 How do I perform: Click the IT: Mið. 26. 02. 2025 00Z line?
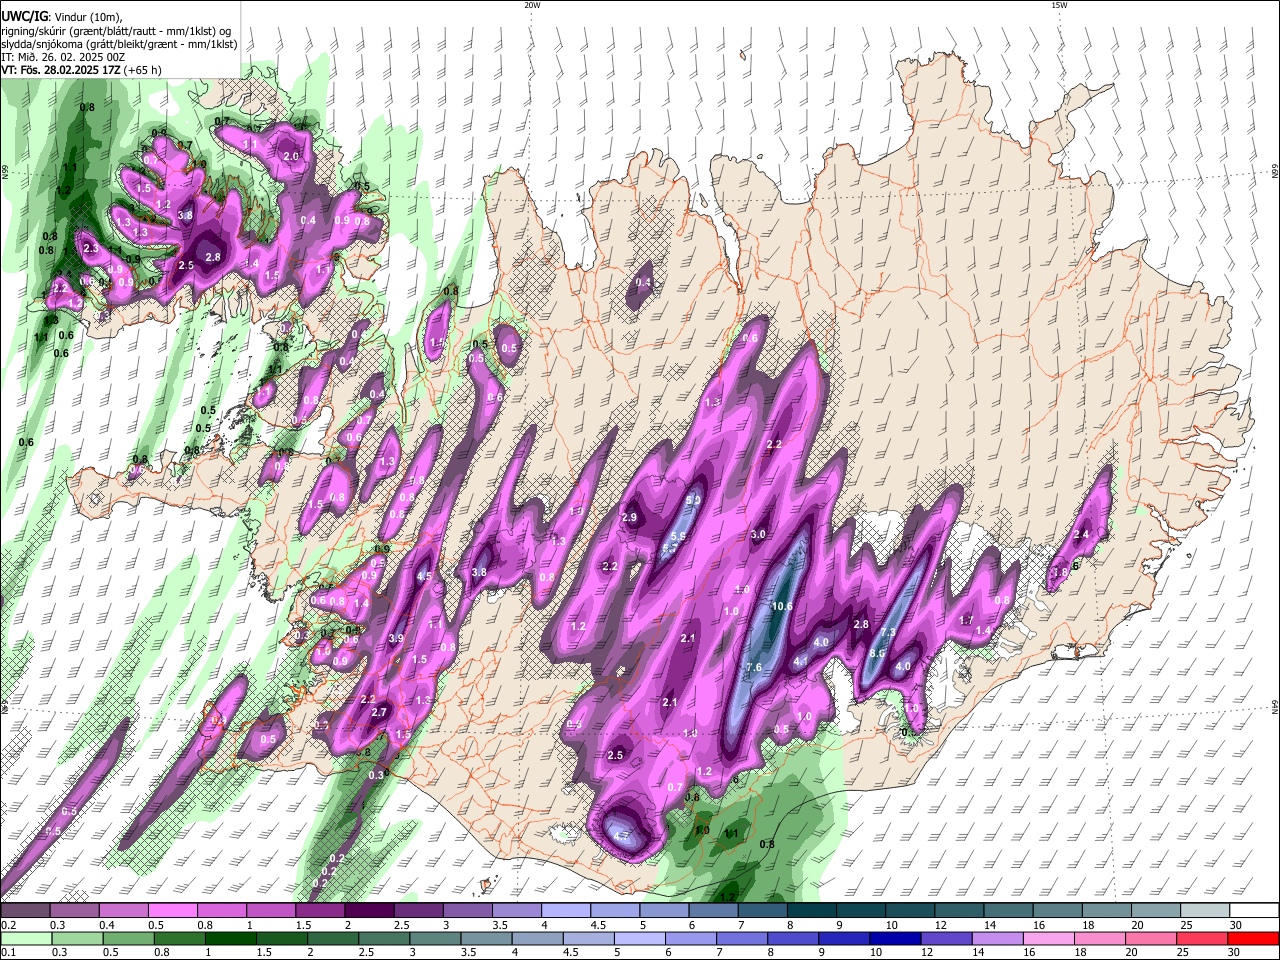[63, 57]
